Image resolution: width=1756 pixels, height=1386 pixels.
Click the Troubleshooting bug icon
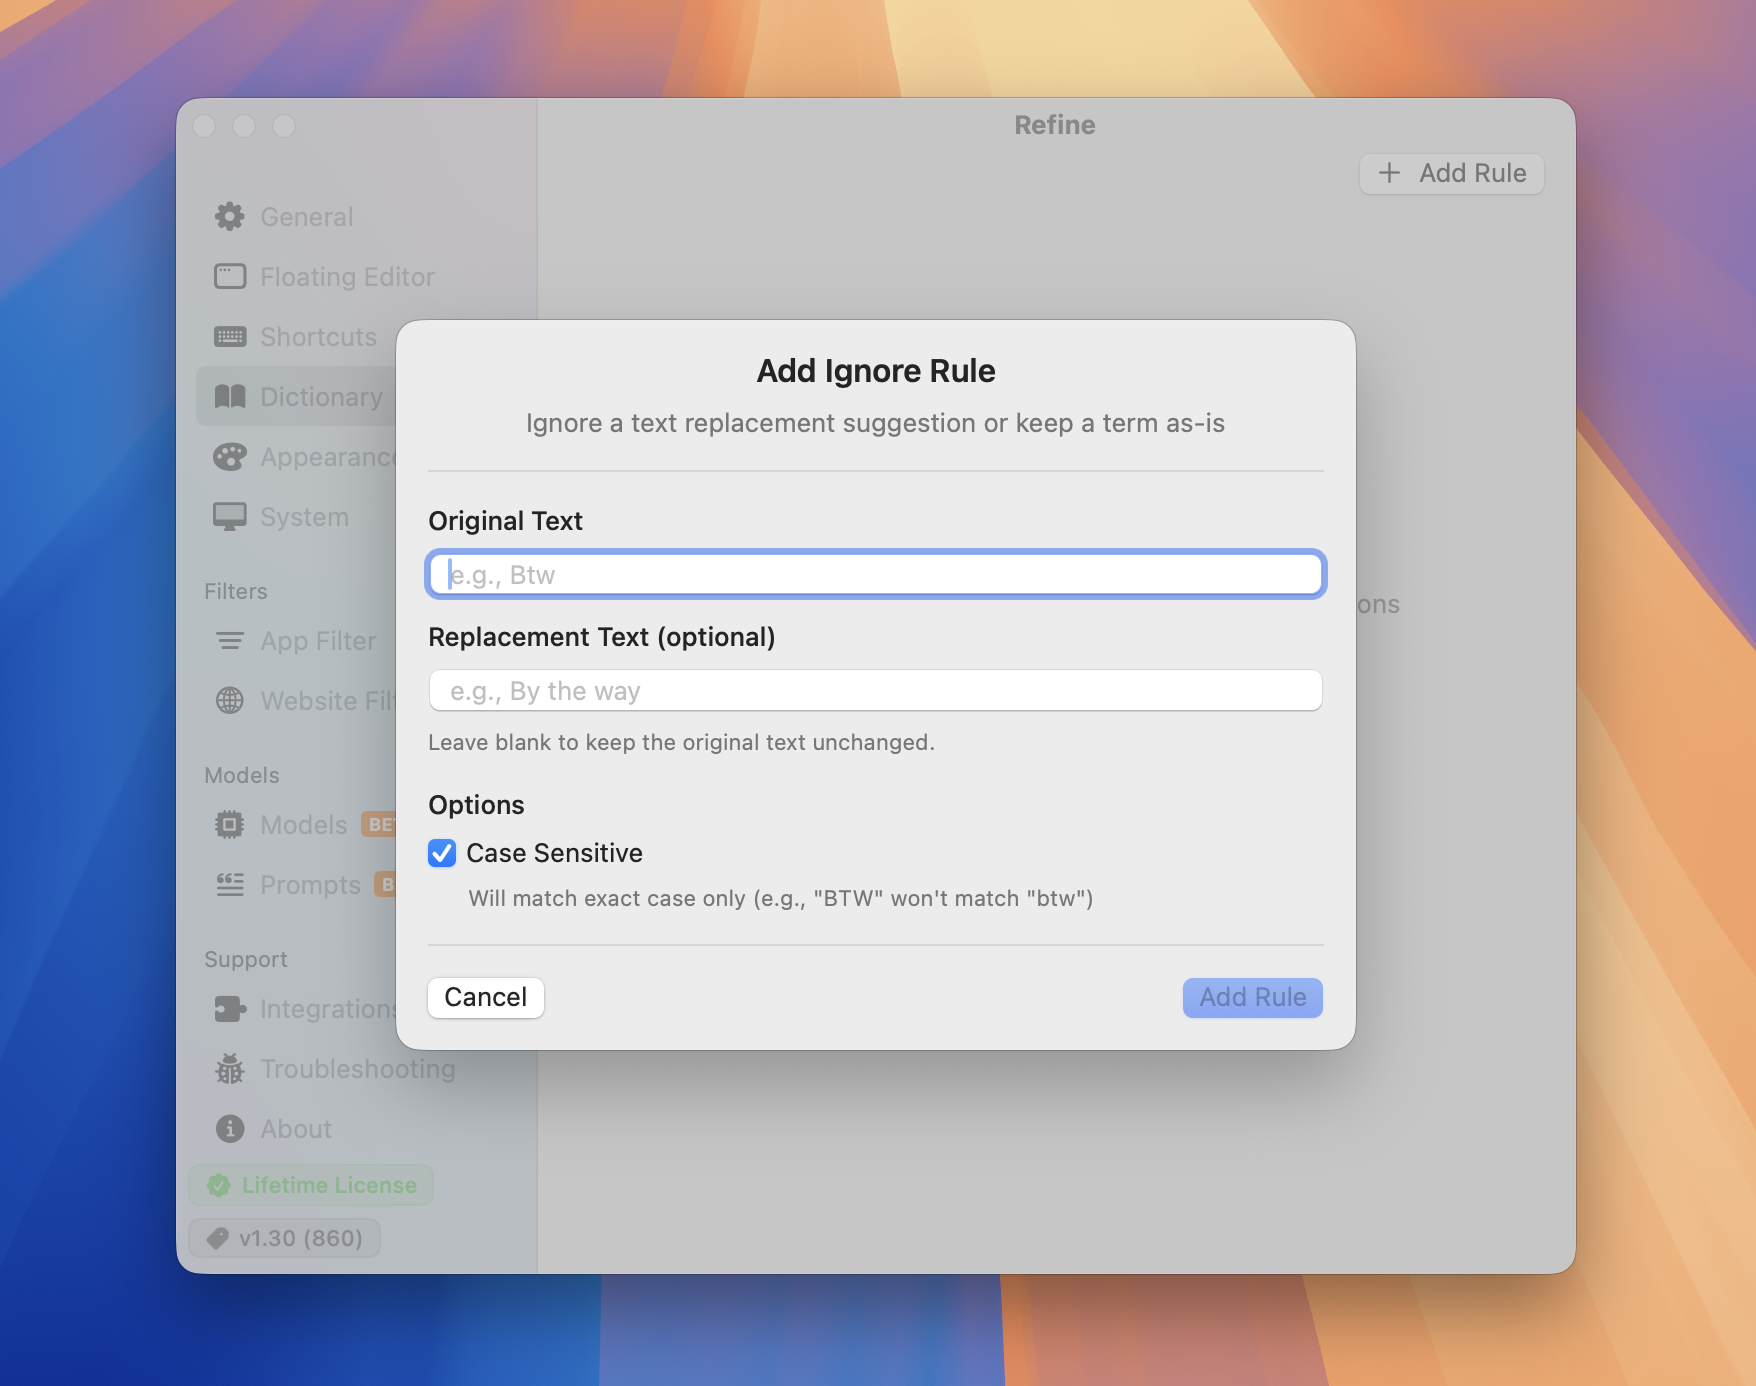point(230,1069)
